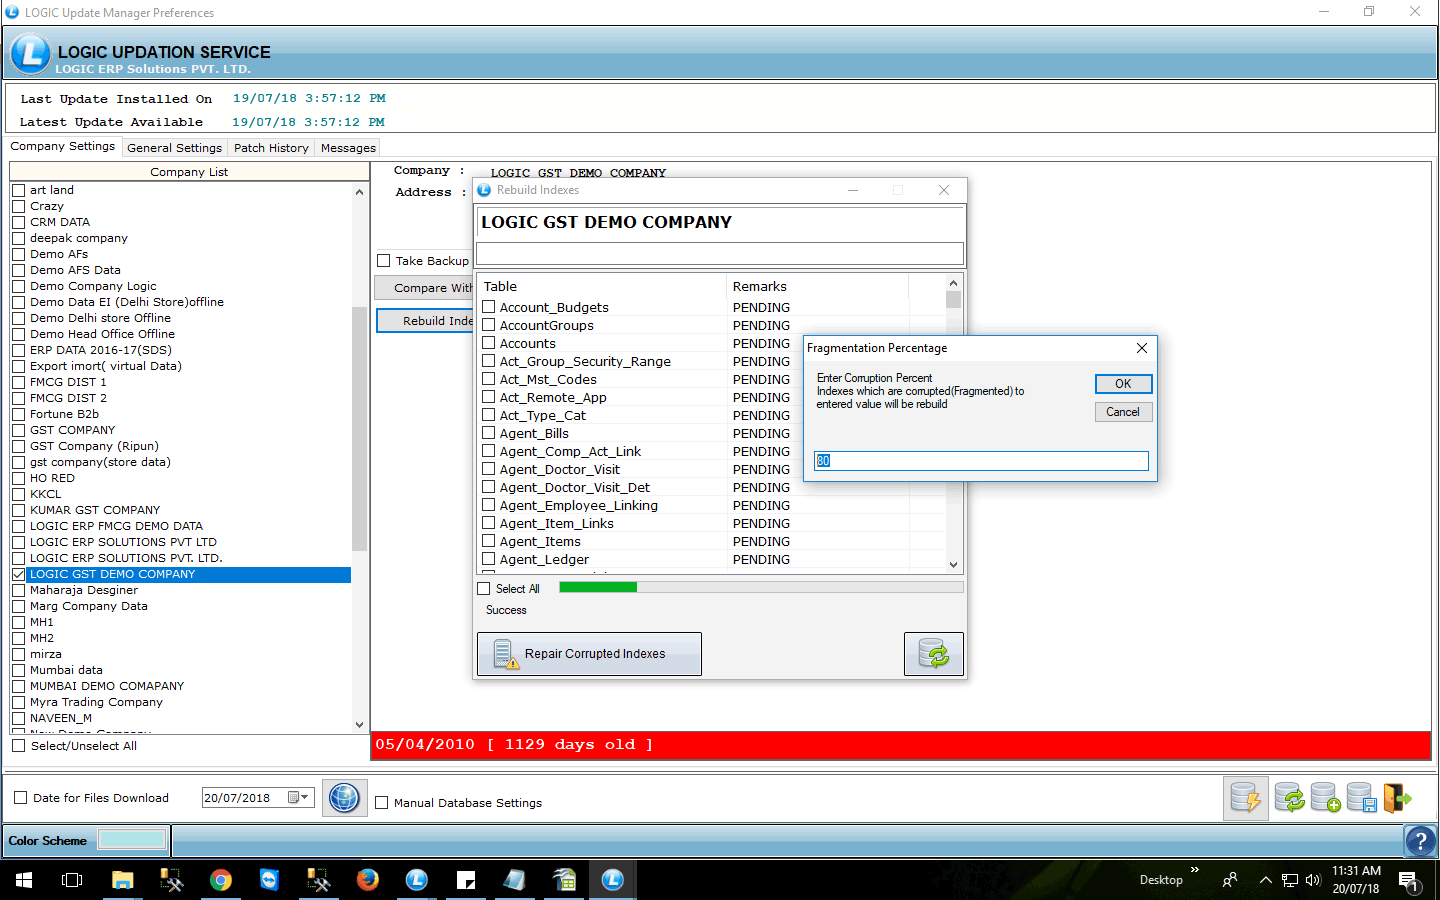Viewport: 1440px width, 900px height.
Task: Click the green refresh database icon in Rebuild Indexes
Action: (x=934, y=654)
